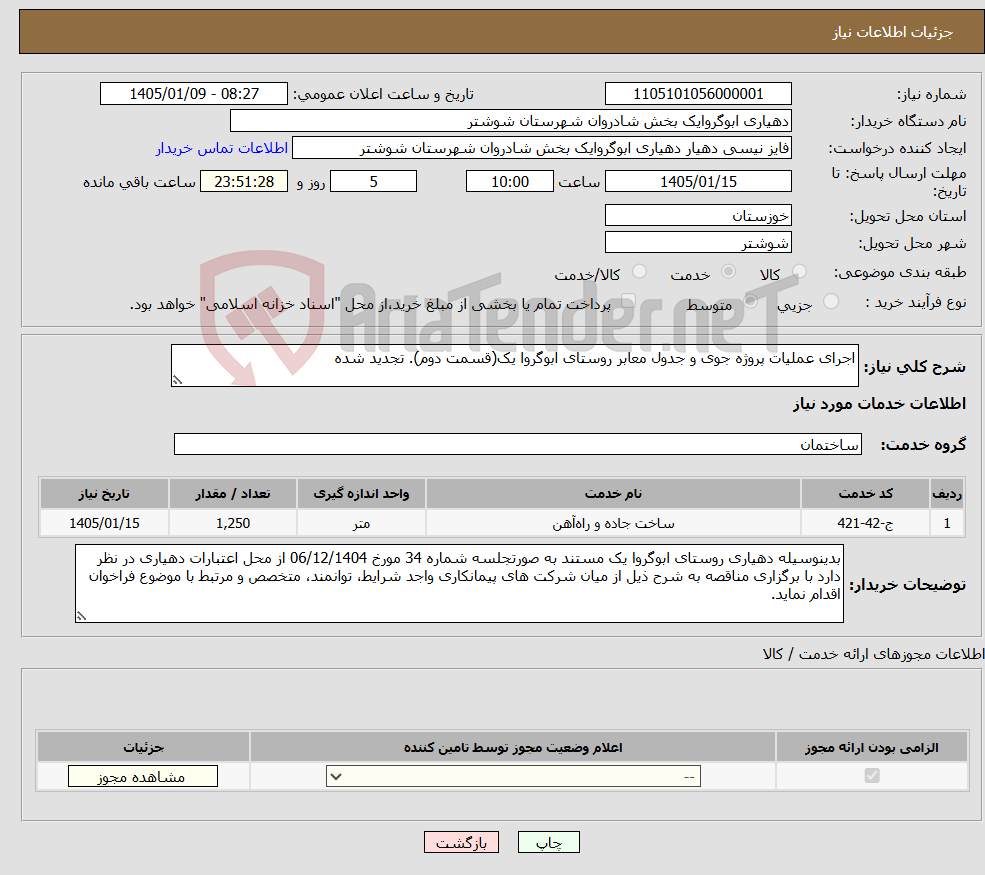Viewport: 985px width, 875px height.
Task: Click the توضیحات خریدار label
Action: click(908, 585)
